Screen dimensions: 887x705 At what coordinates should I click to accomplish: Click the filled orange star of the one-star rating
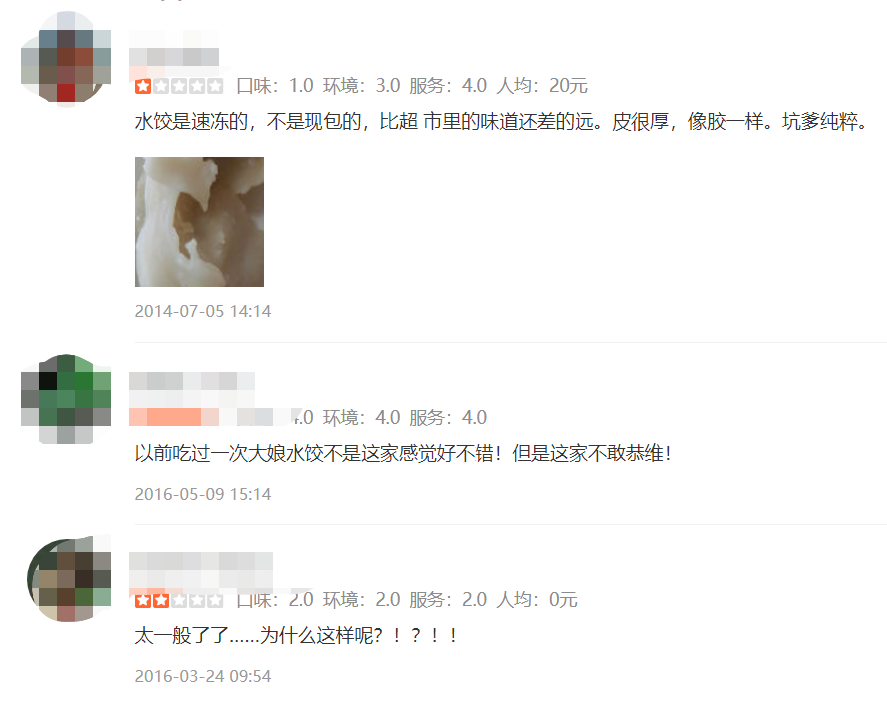pos(143,87)
